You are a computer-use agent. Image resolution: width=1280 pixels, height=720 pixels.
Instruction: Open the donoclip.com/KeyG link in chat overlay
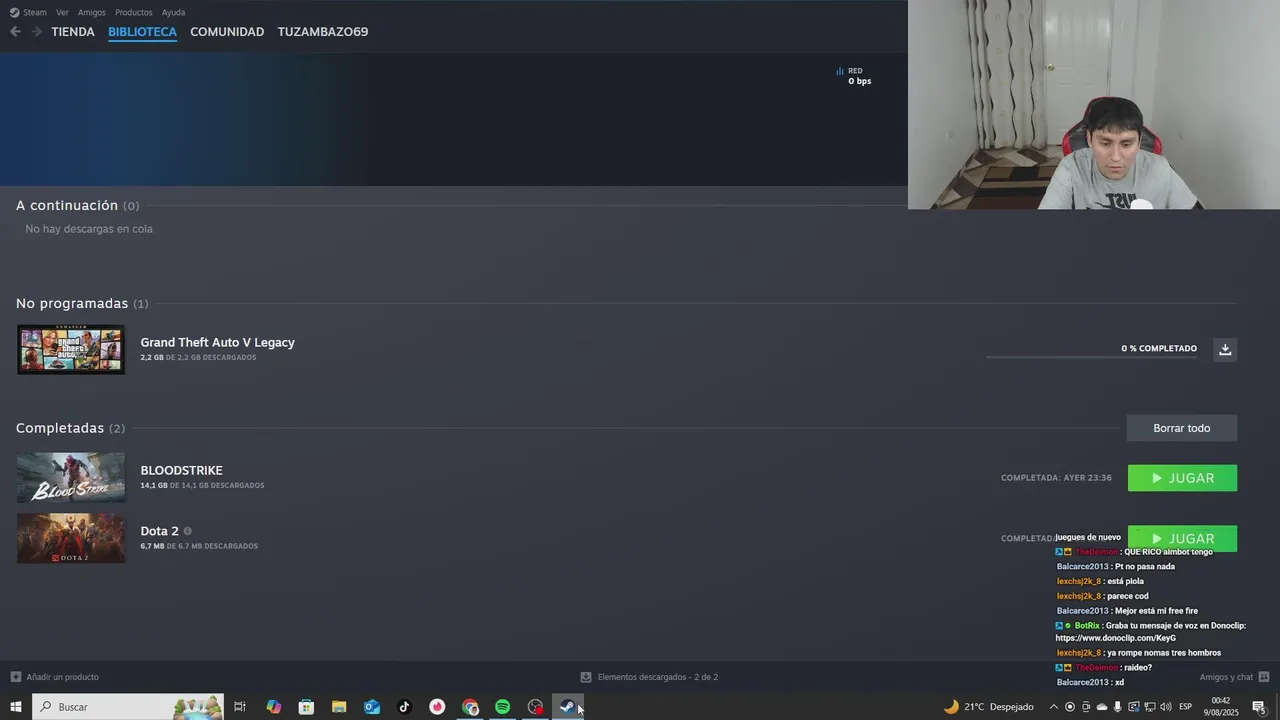tap(1115, 638)
